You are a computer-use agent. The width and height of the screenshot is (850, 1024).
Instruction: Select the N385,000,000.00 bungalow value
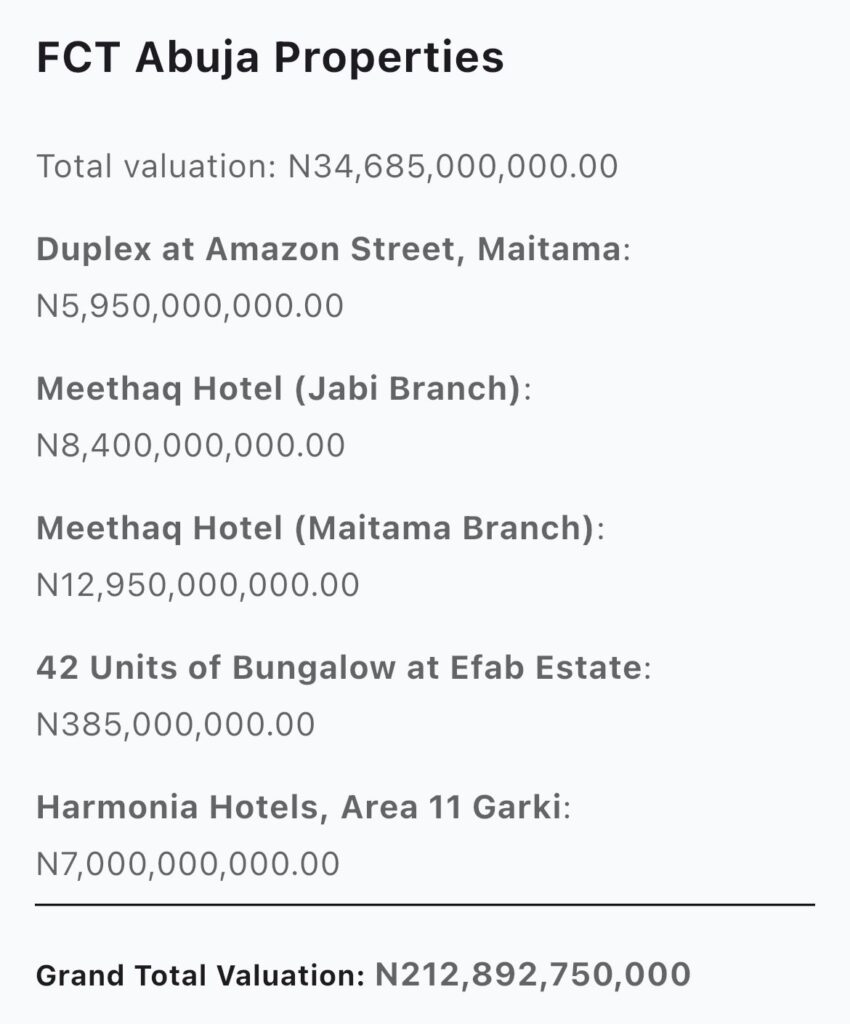tap(175, 723)
